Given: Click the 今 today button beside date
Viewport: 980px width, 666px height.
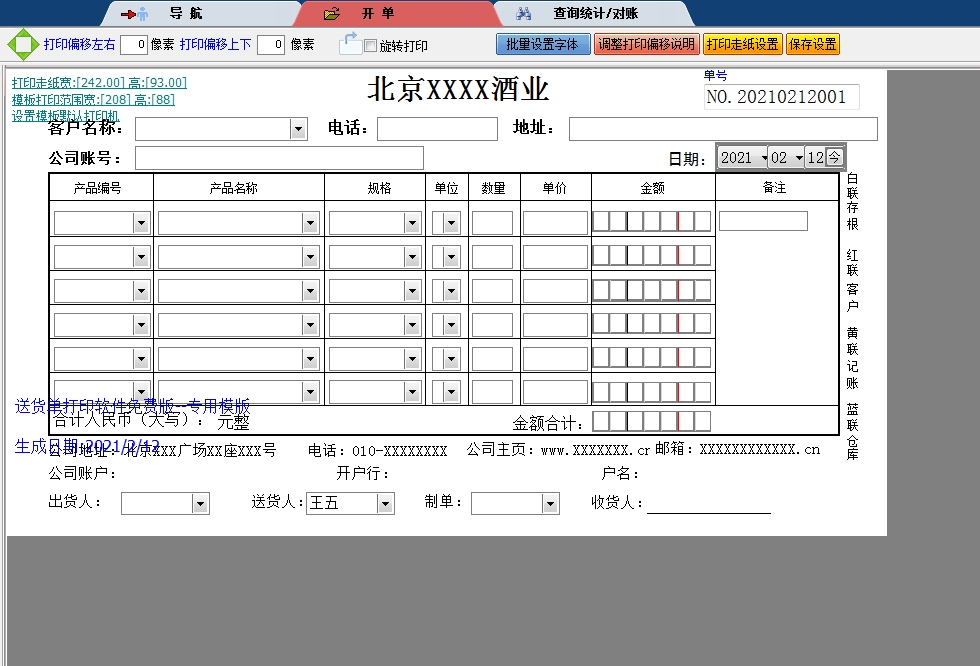Looking at the screenshot, I should point(834,157).
